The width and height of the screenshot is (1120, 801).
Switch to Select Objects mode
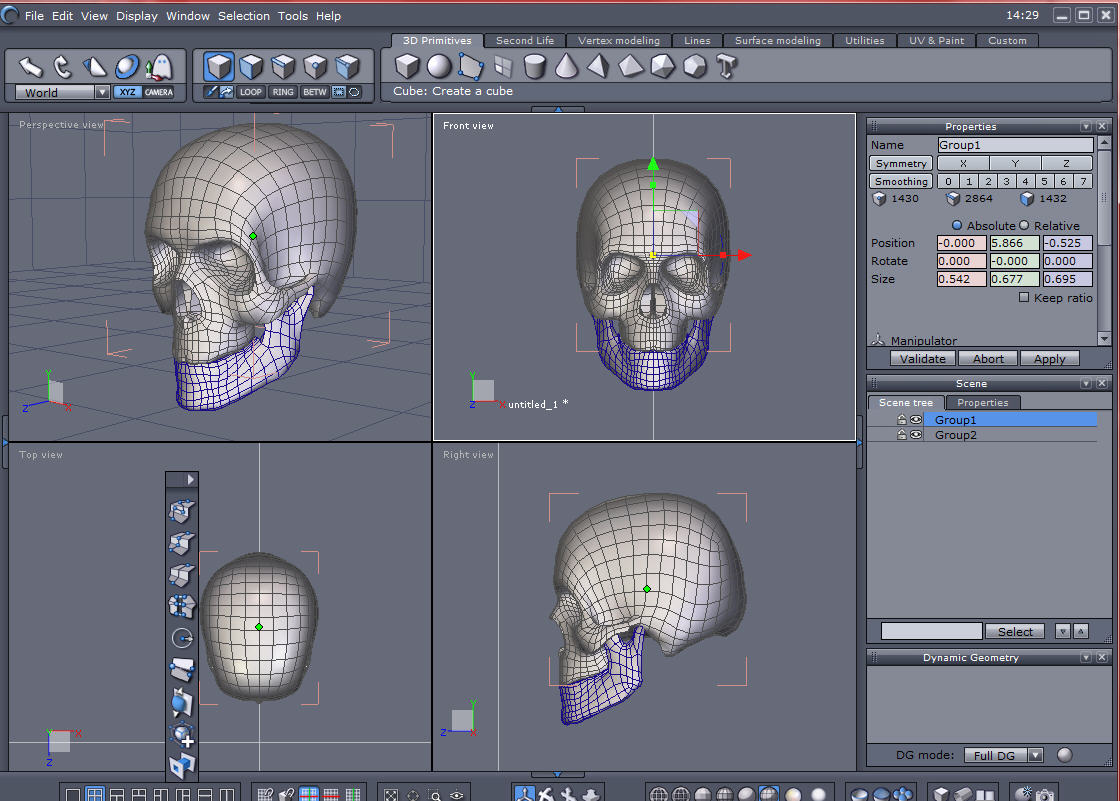[x=219, y=66]
